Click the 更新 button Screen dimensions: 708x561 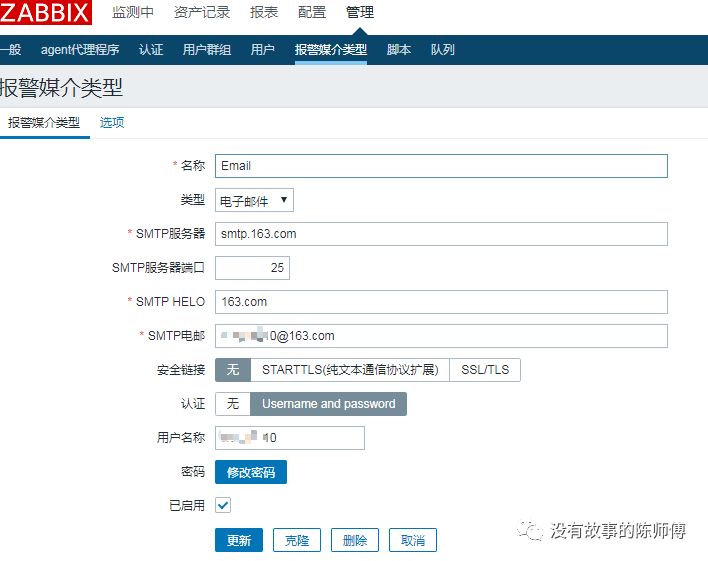tap(239, 540)
